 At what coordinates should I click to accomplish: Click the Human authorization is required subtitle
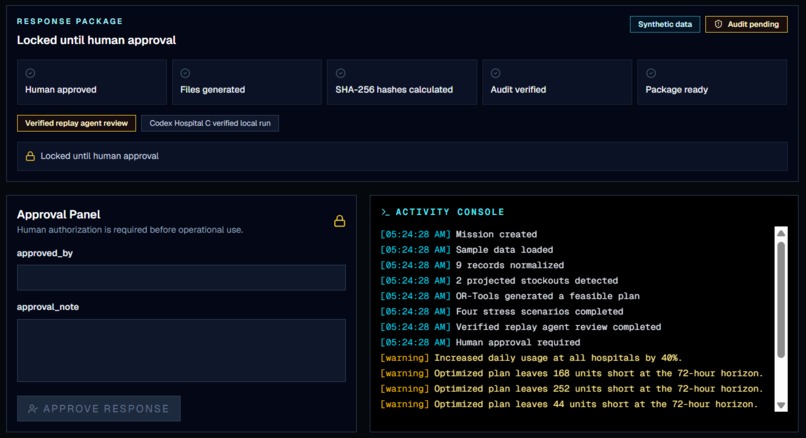coord(130,230)
